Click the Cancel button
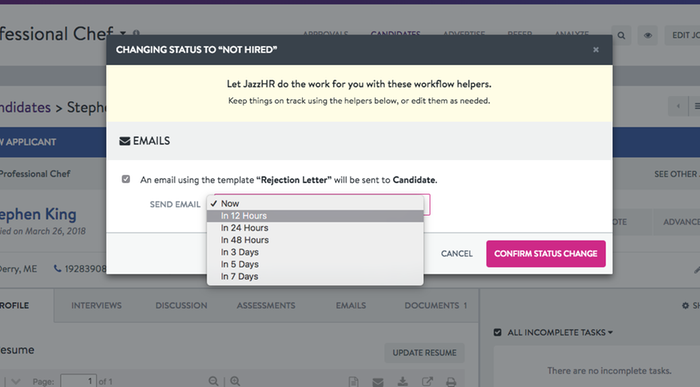Viewport: 700px width, 387px height. [456, 254]
